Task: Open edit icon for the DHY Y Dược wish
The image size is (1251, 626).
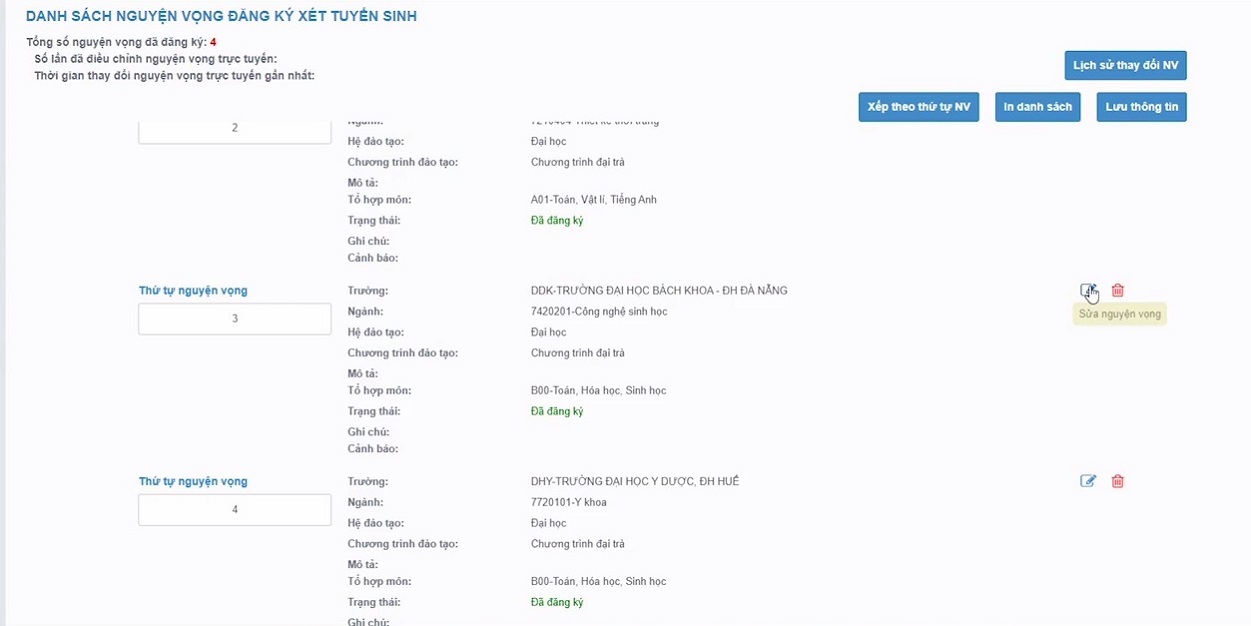Action: 1088,481
